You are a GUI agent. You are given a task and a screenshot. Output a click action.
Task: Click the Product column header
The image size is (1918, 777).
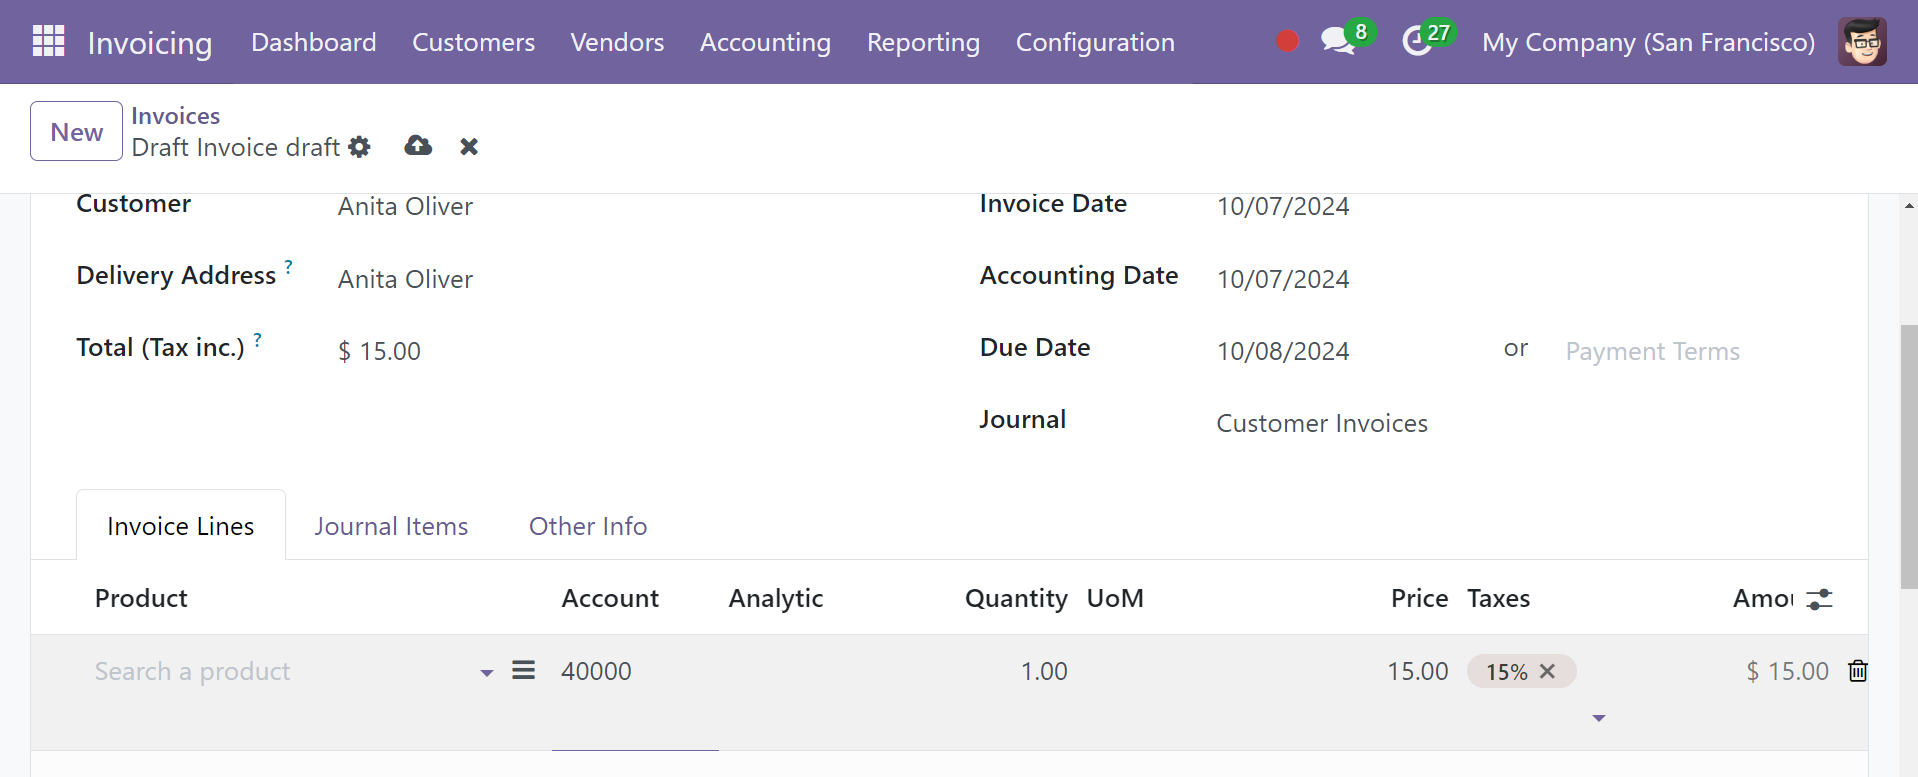click(x=141, y=598)
